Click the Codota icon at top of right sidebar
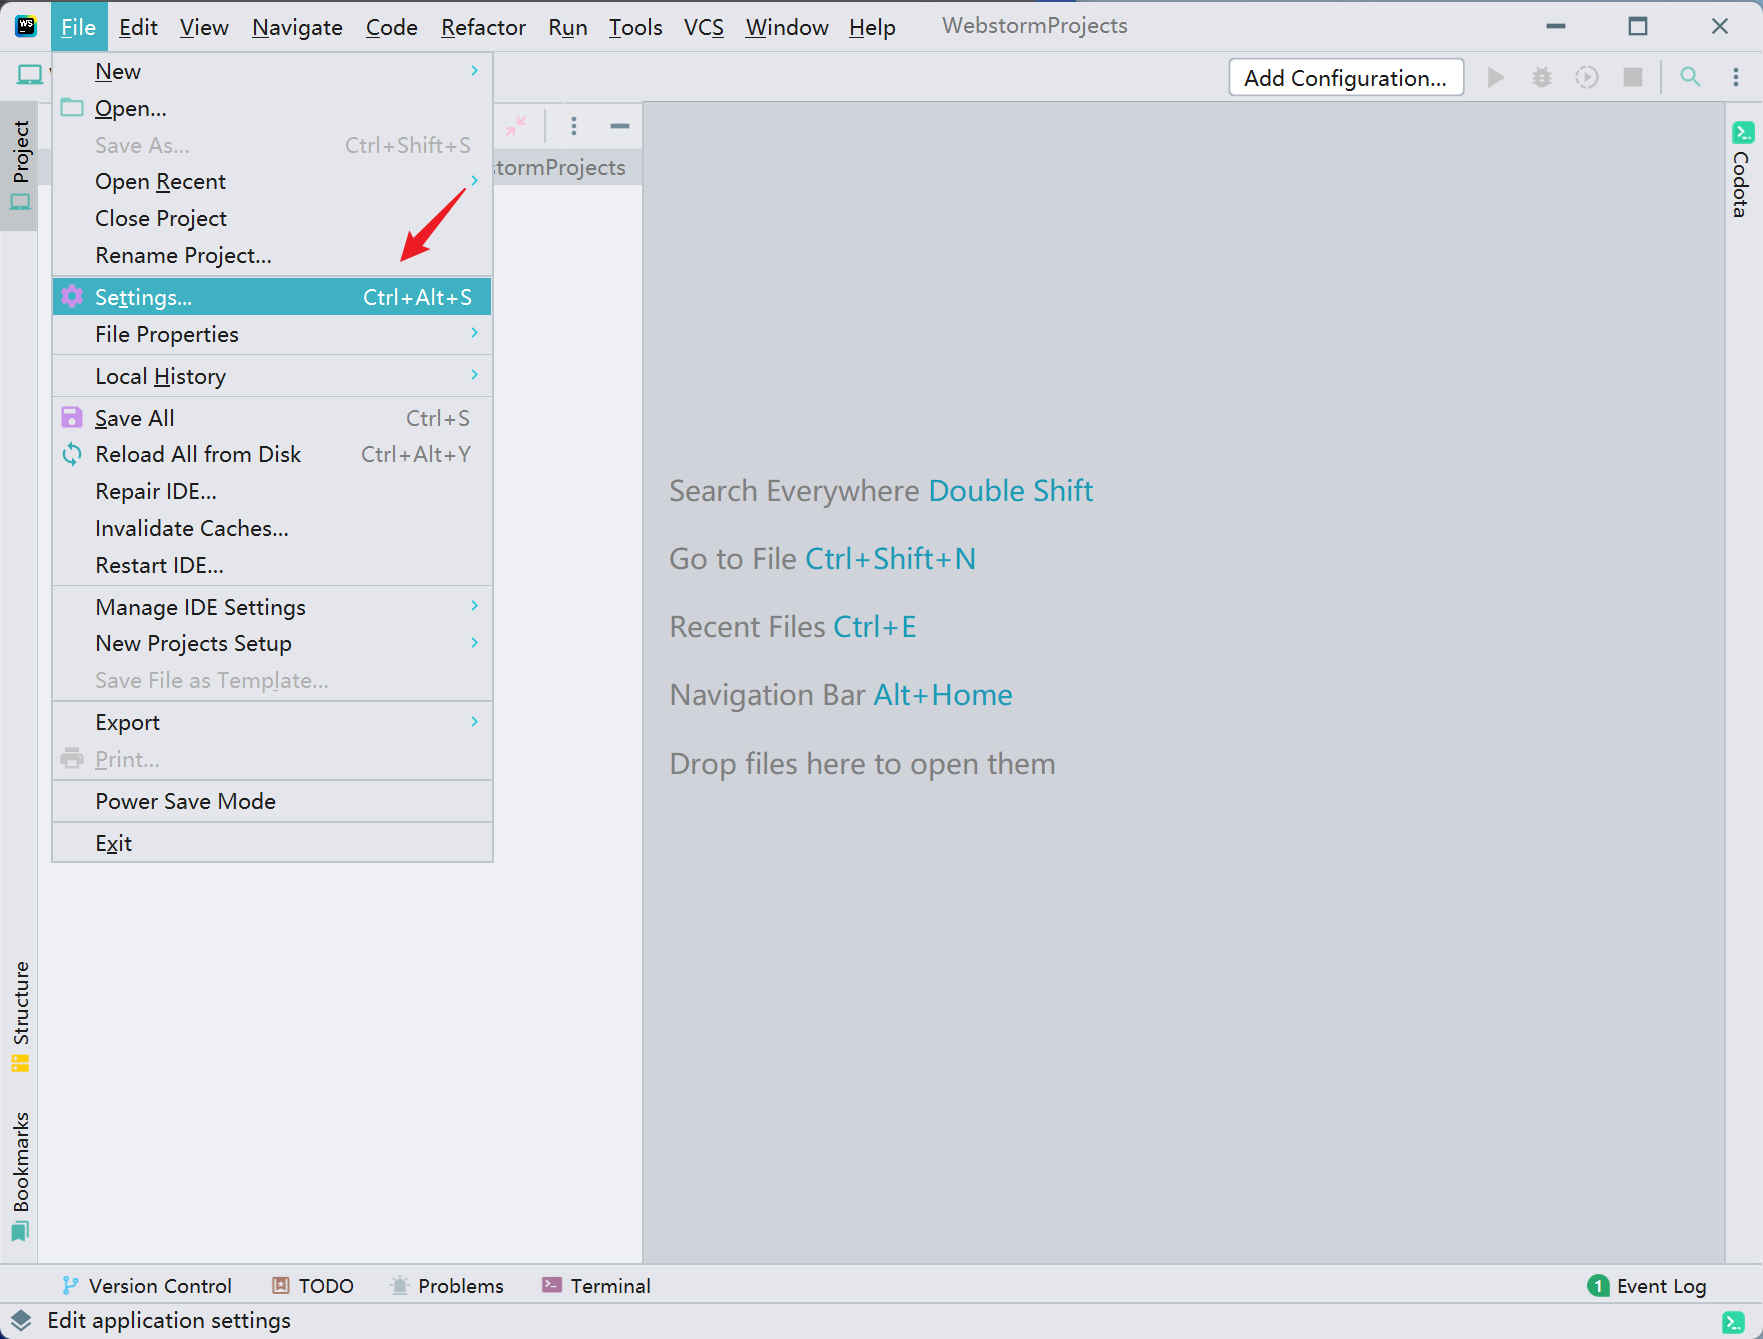The width and height of the screenshot is (1763, 1339). coord(1743,132)
